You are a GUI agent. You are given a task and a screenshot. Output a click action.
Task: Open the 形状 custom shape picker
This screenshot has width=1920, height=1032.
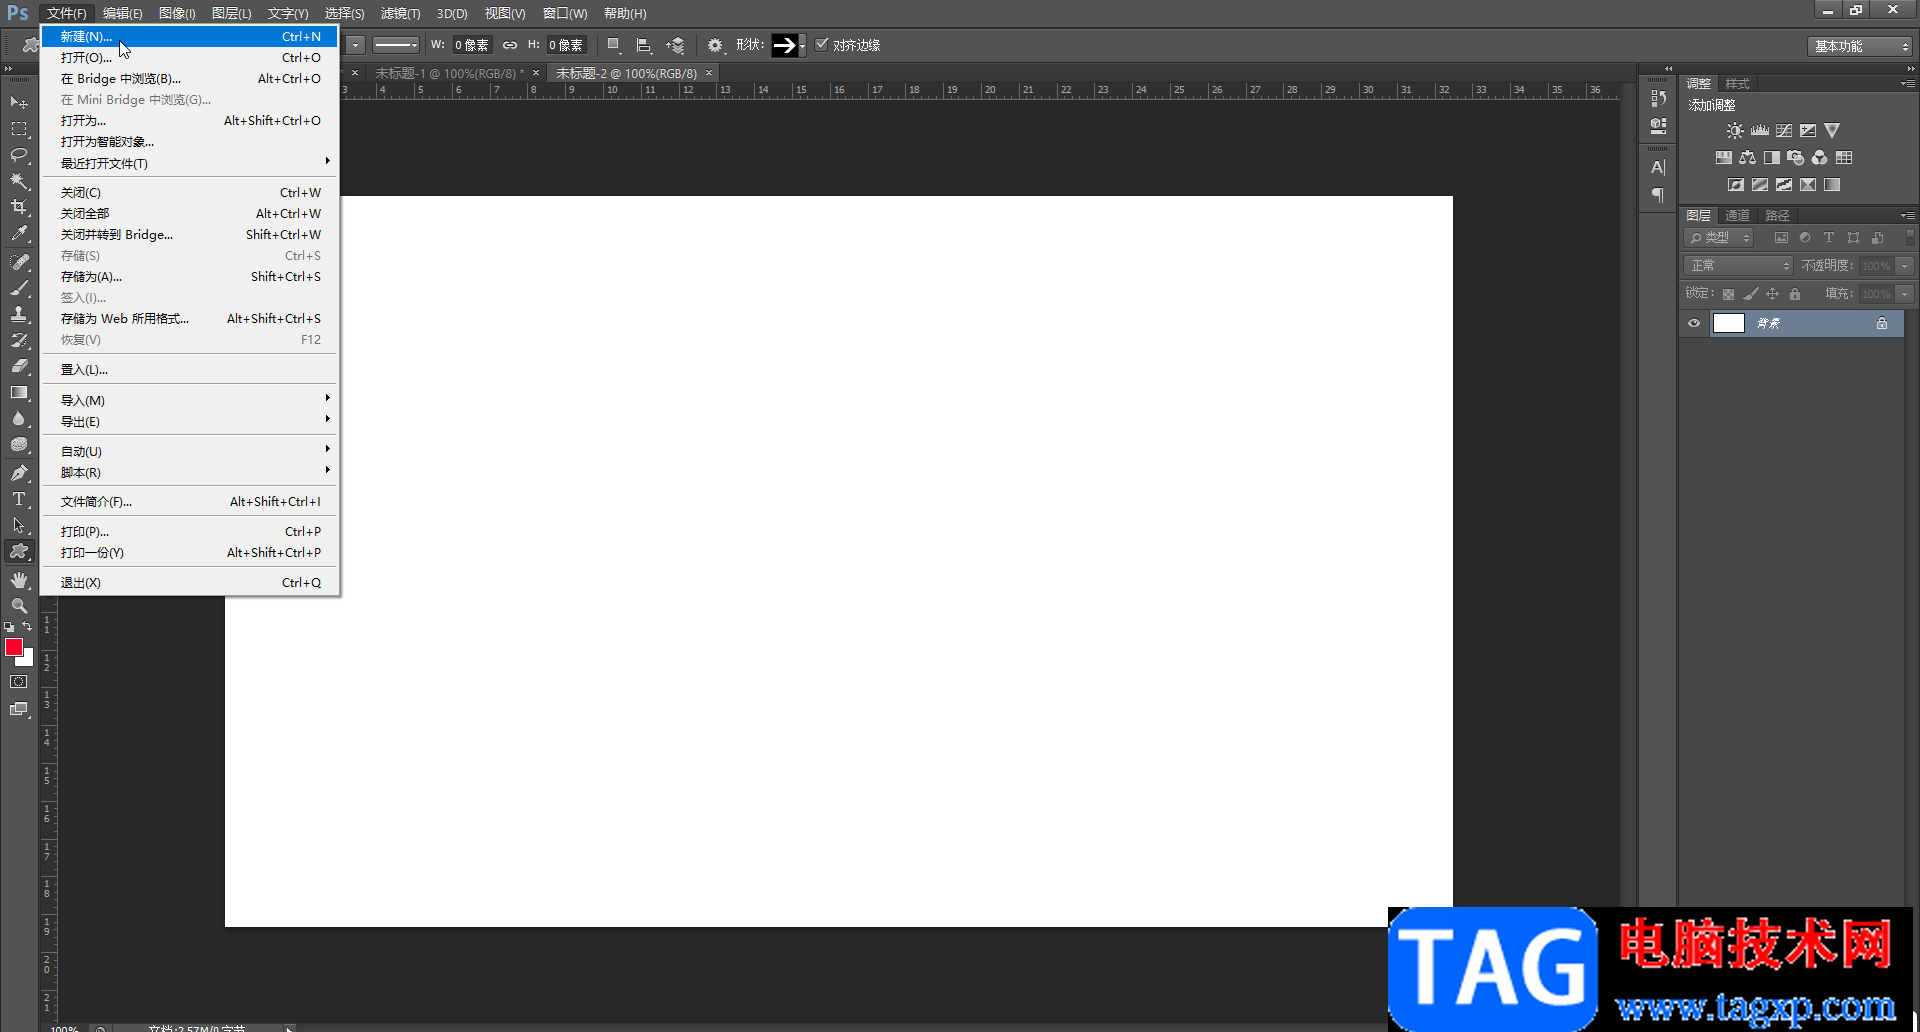pos(788,45)
